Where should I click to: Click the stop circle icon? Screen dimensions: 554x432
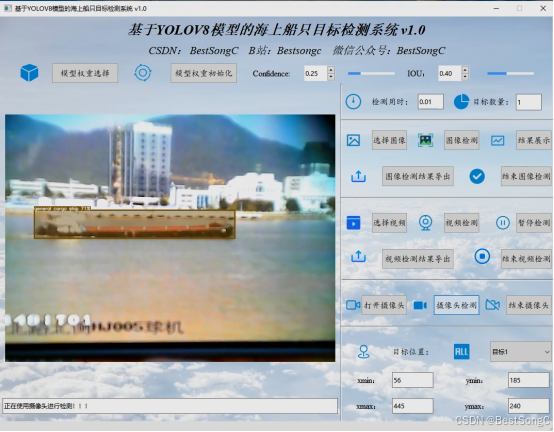482,256
